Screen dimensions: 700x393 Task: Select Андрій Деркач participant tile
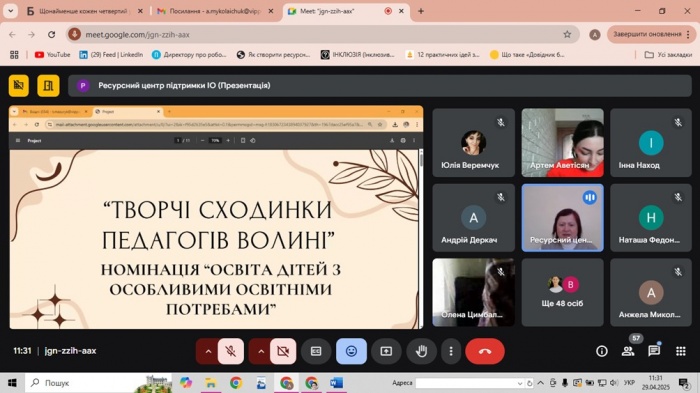tap(473, 217)
